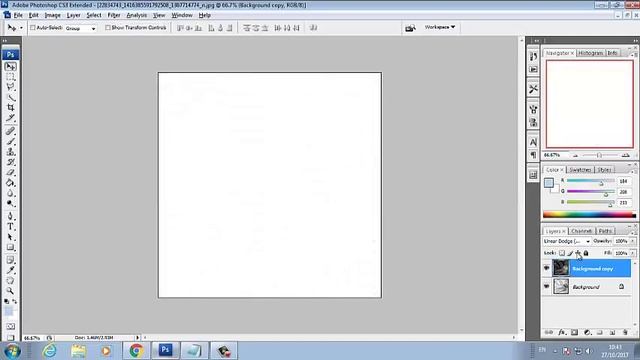Select the Eraser tool
This screenshot has width=640, height=360.
[11, 172]
